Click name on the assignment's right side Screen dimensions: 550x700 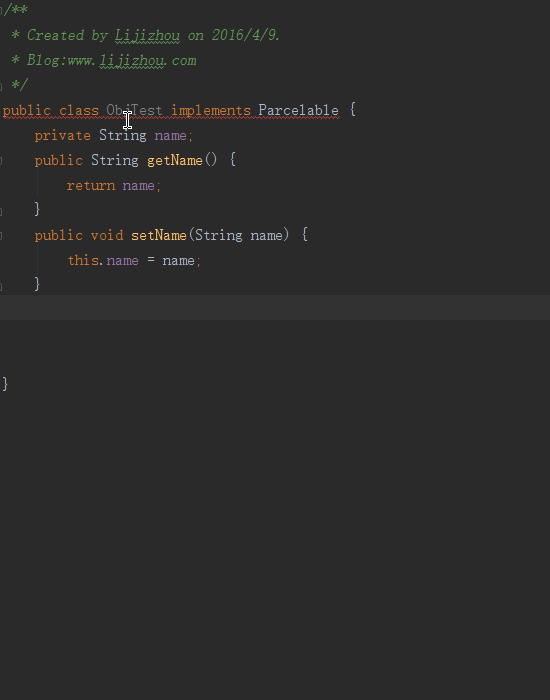pyautogui.click(x=179, y=260)
